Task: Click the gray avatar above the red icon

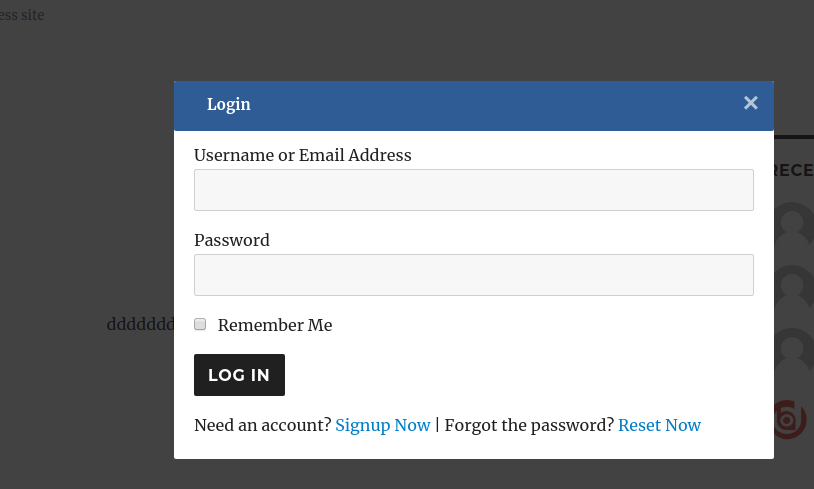Action: [794, 349]
